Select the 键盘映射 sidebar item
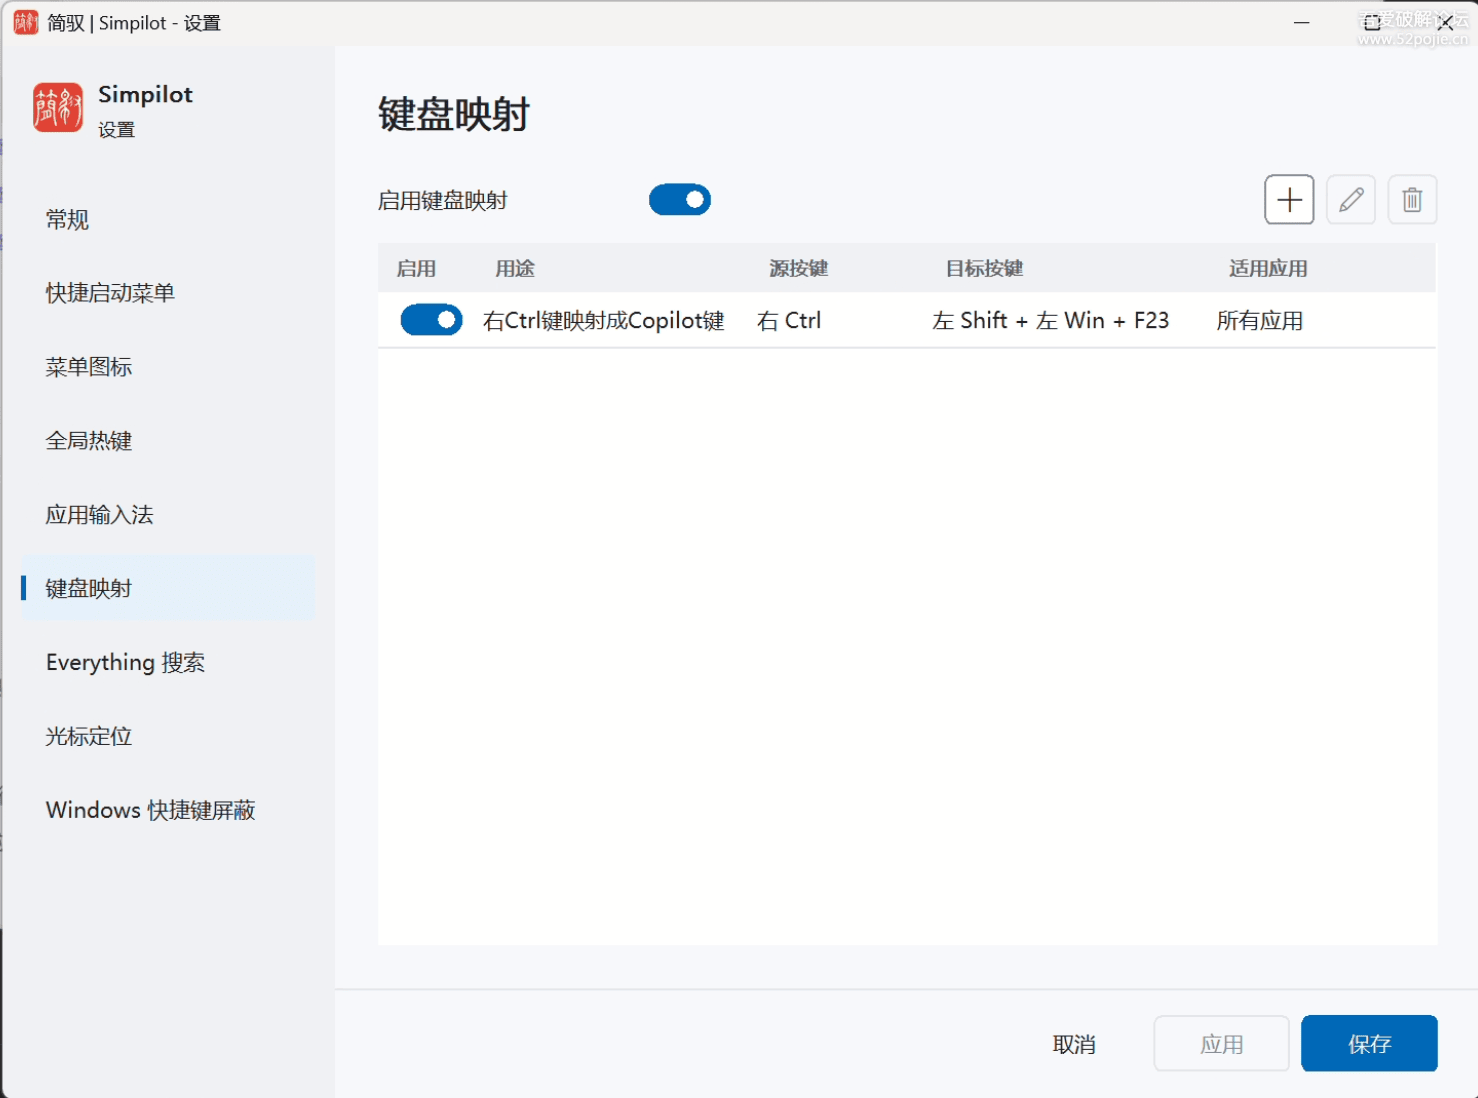Viewport: 1478px width, 1098px height. [x=168, y=588]
